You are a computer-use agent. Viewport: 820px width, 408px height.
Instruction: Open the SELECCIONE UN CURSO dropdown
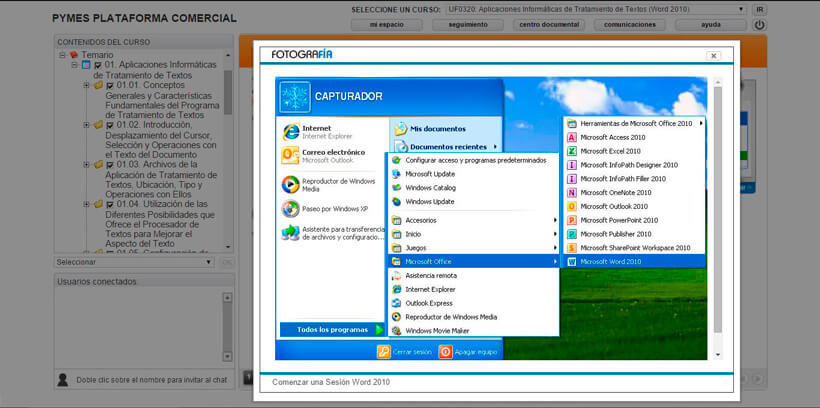597,9
